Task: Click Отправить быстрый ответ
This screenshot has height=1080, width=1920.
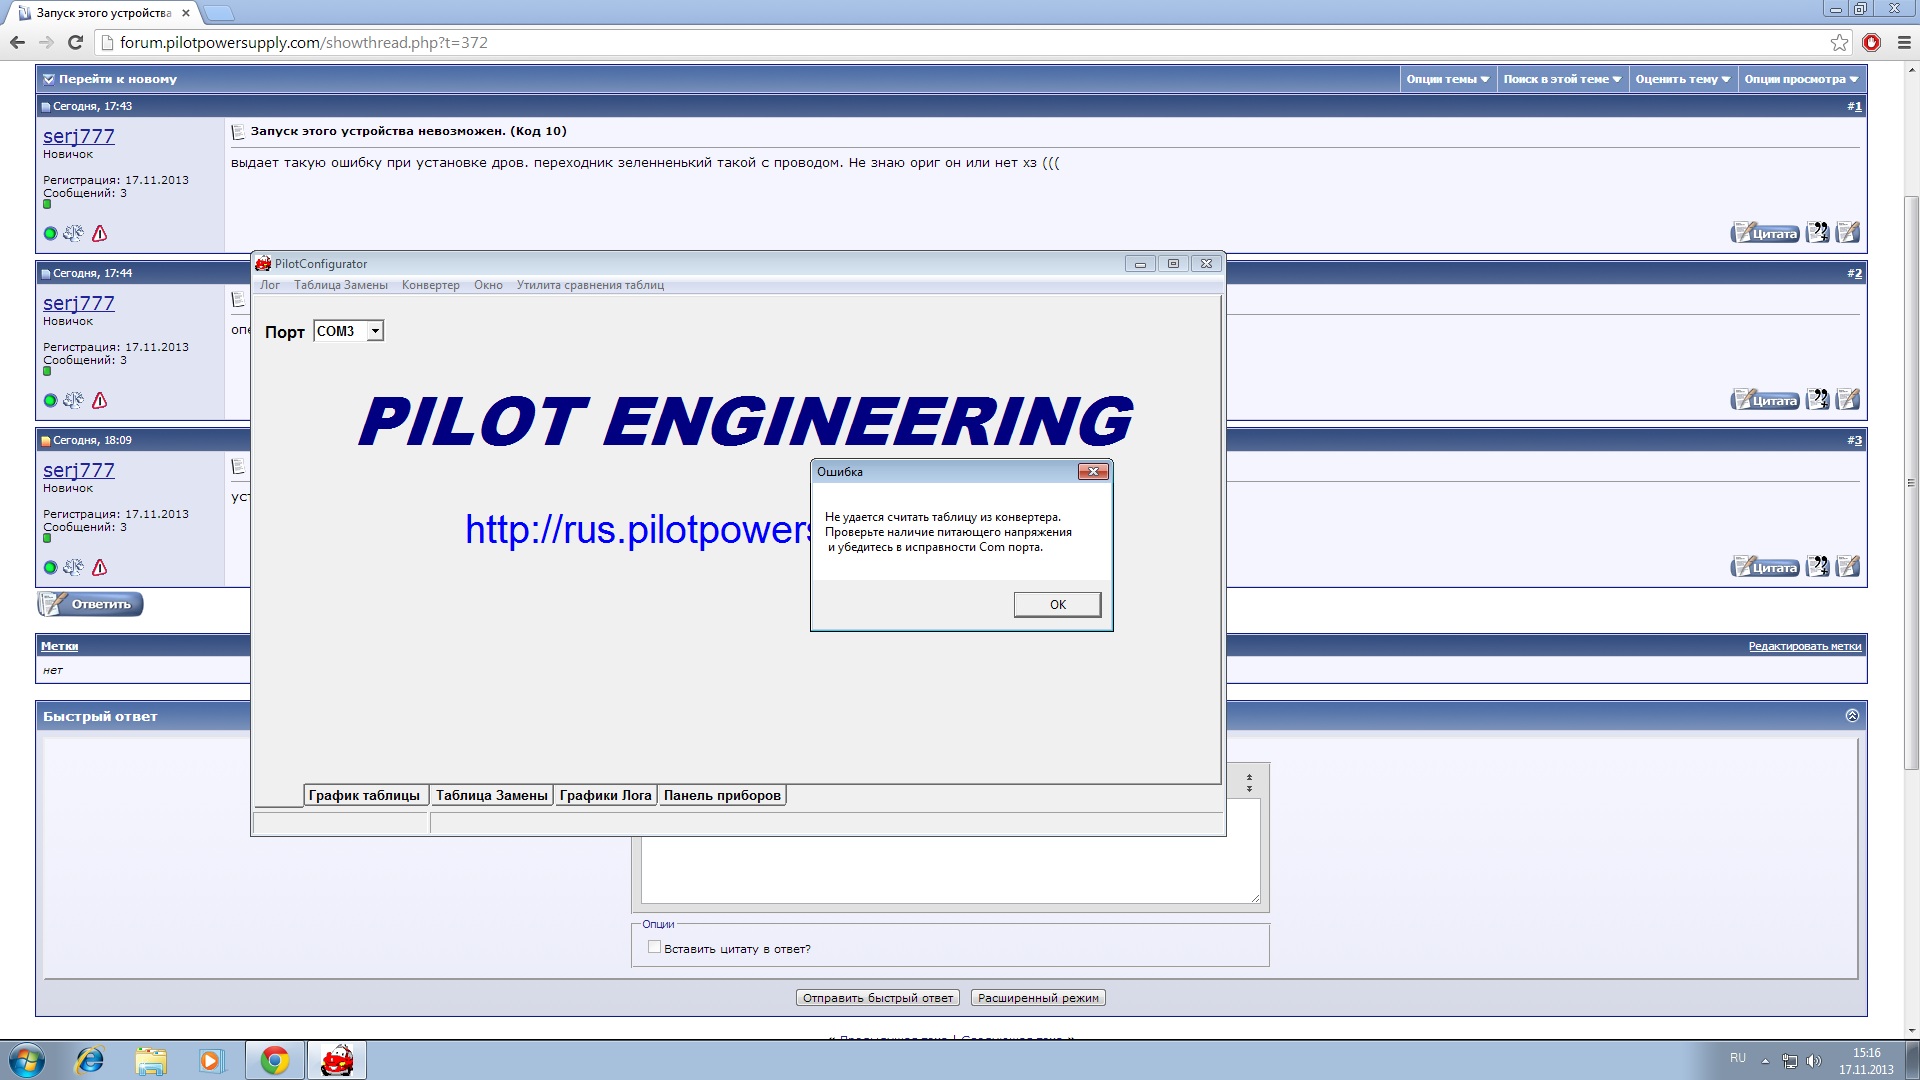Action: click(878, 997)
